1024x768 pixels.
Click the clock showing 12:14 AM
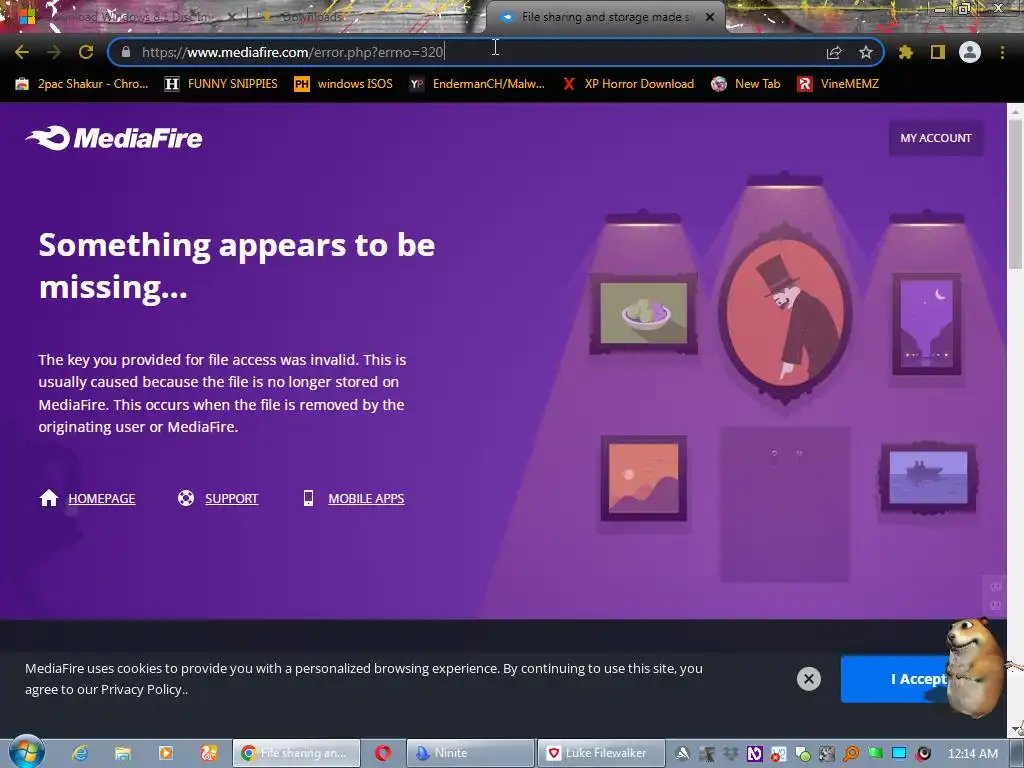972,753
